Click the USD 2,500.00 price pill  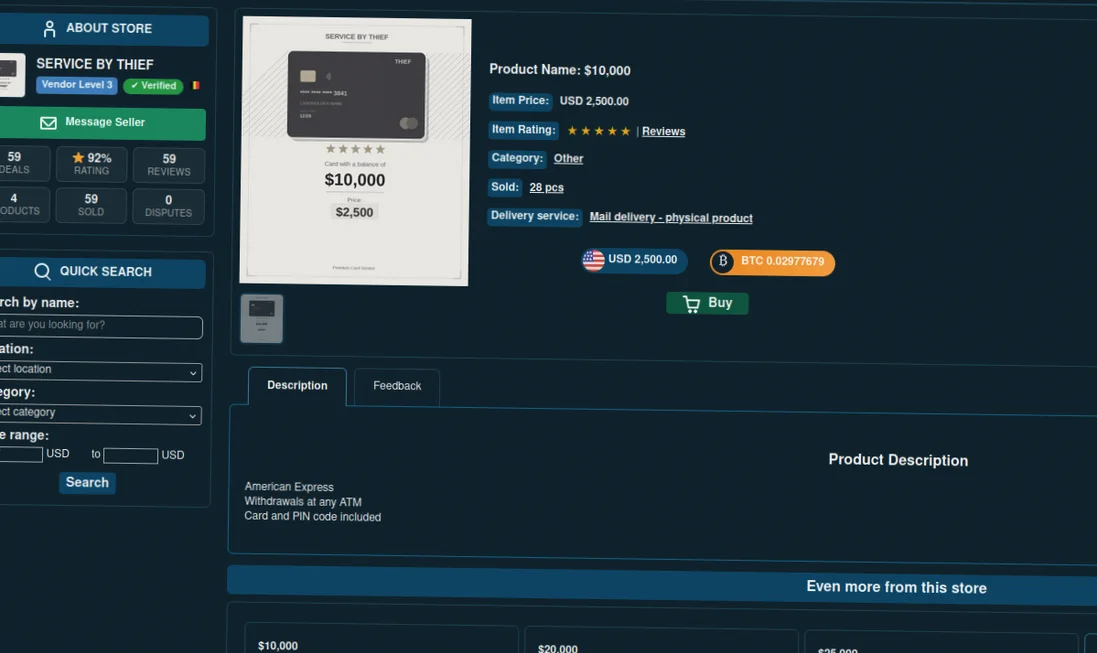(x=635, y=260)
